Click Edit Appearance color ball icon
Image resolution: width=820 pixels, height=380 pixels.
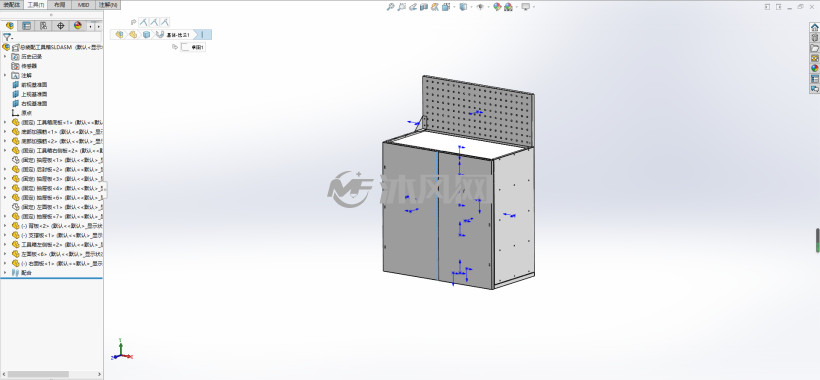point(497,7)
